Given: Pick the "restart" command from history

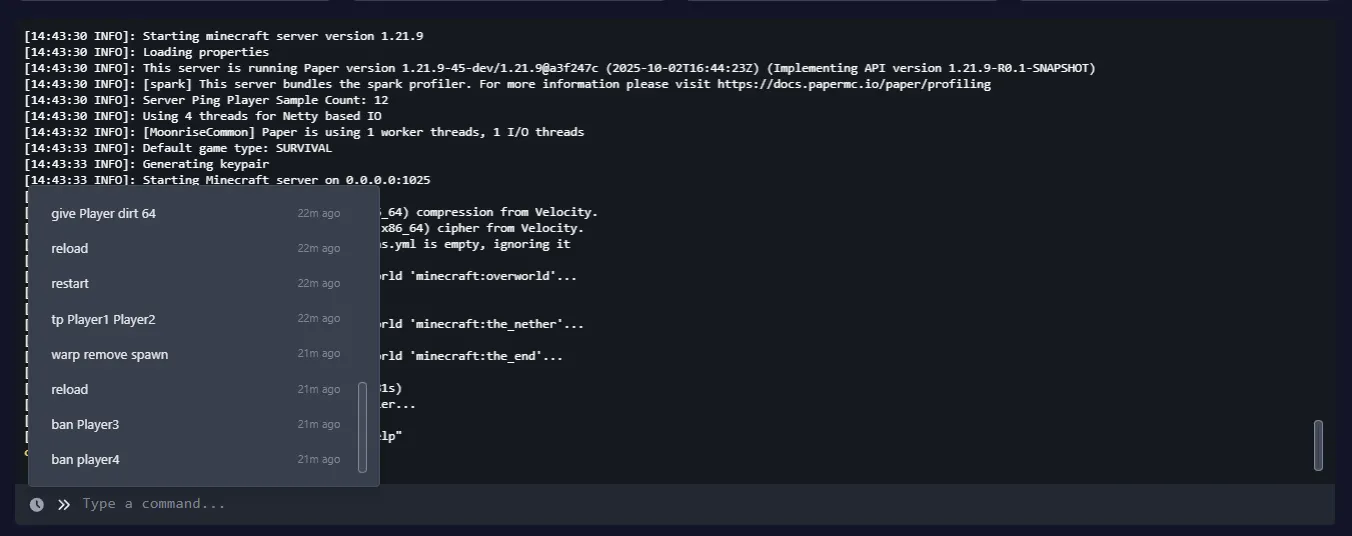Looking at the screenshot, I should 70,284.
